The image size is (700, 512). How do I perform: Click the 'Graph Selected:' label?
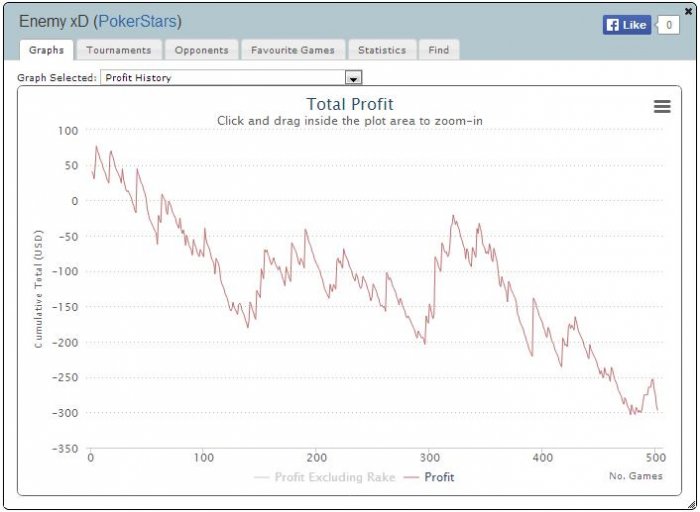[57, 78]
